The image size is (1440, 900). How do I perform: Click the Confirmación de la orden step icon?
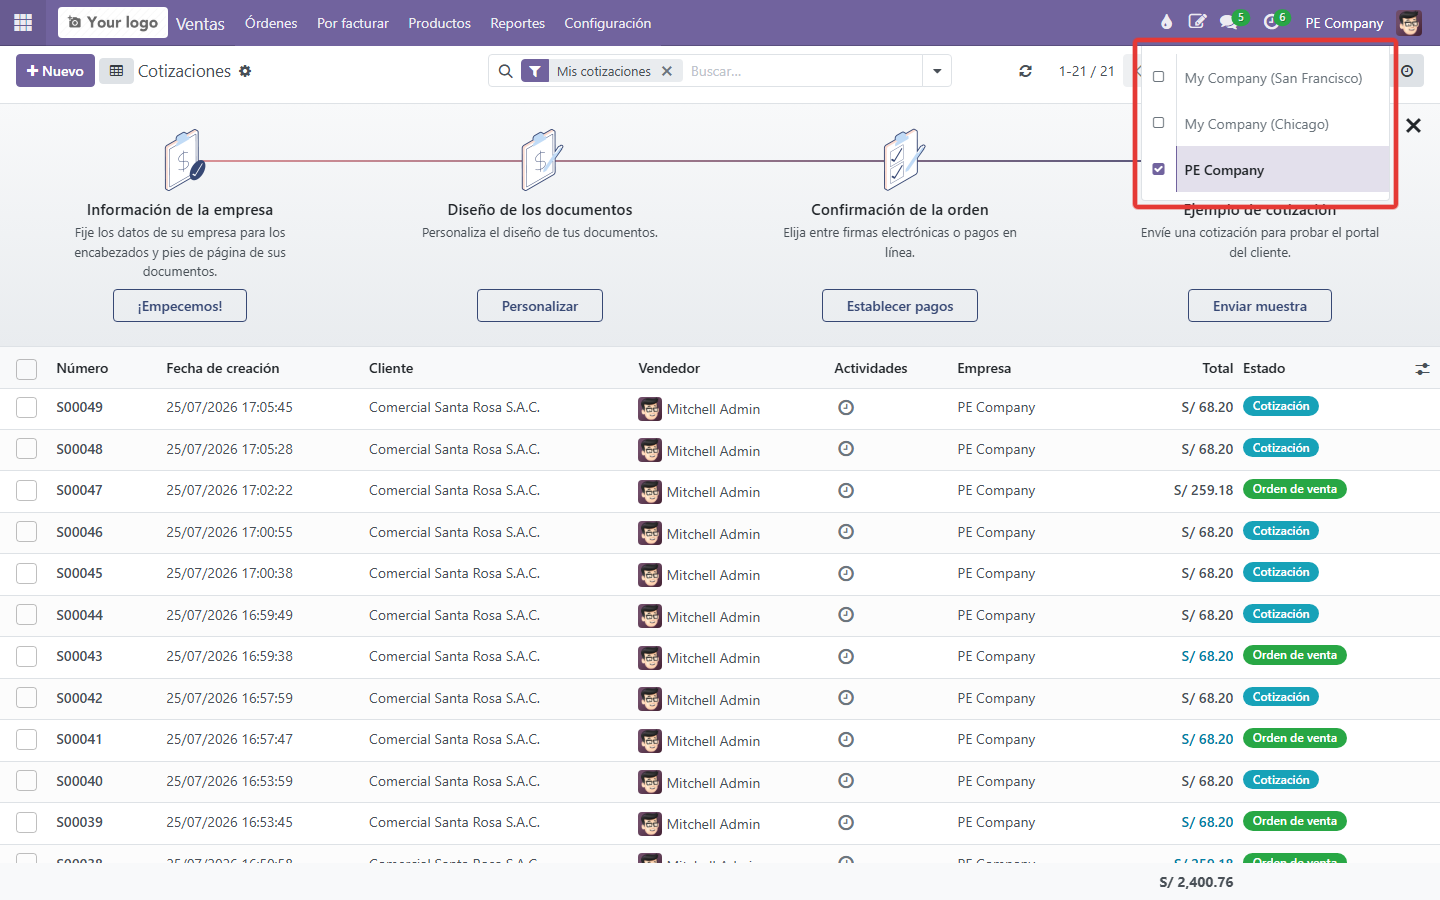pyautogui.click(x=902, y=160)
